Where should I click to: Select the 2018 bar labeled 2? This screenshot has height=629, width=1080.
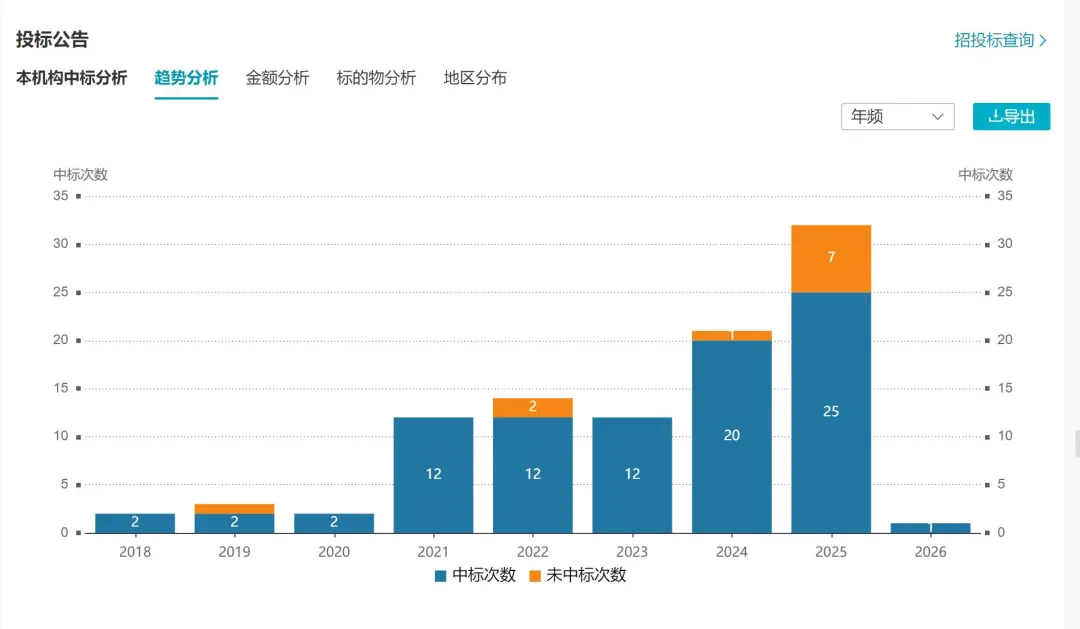point(135,523)
